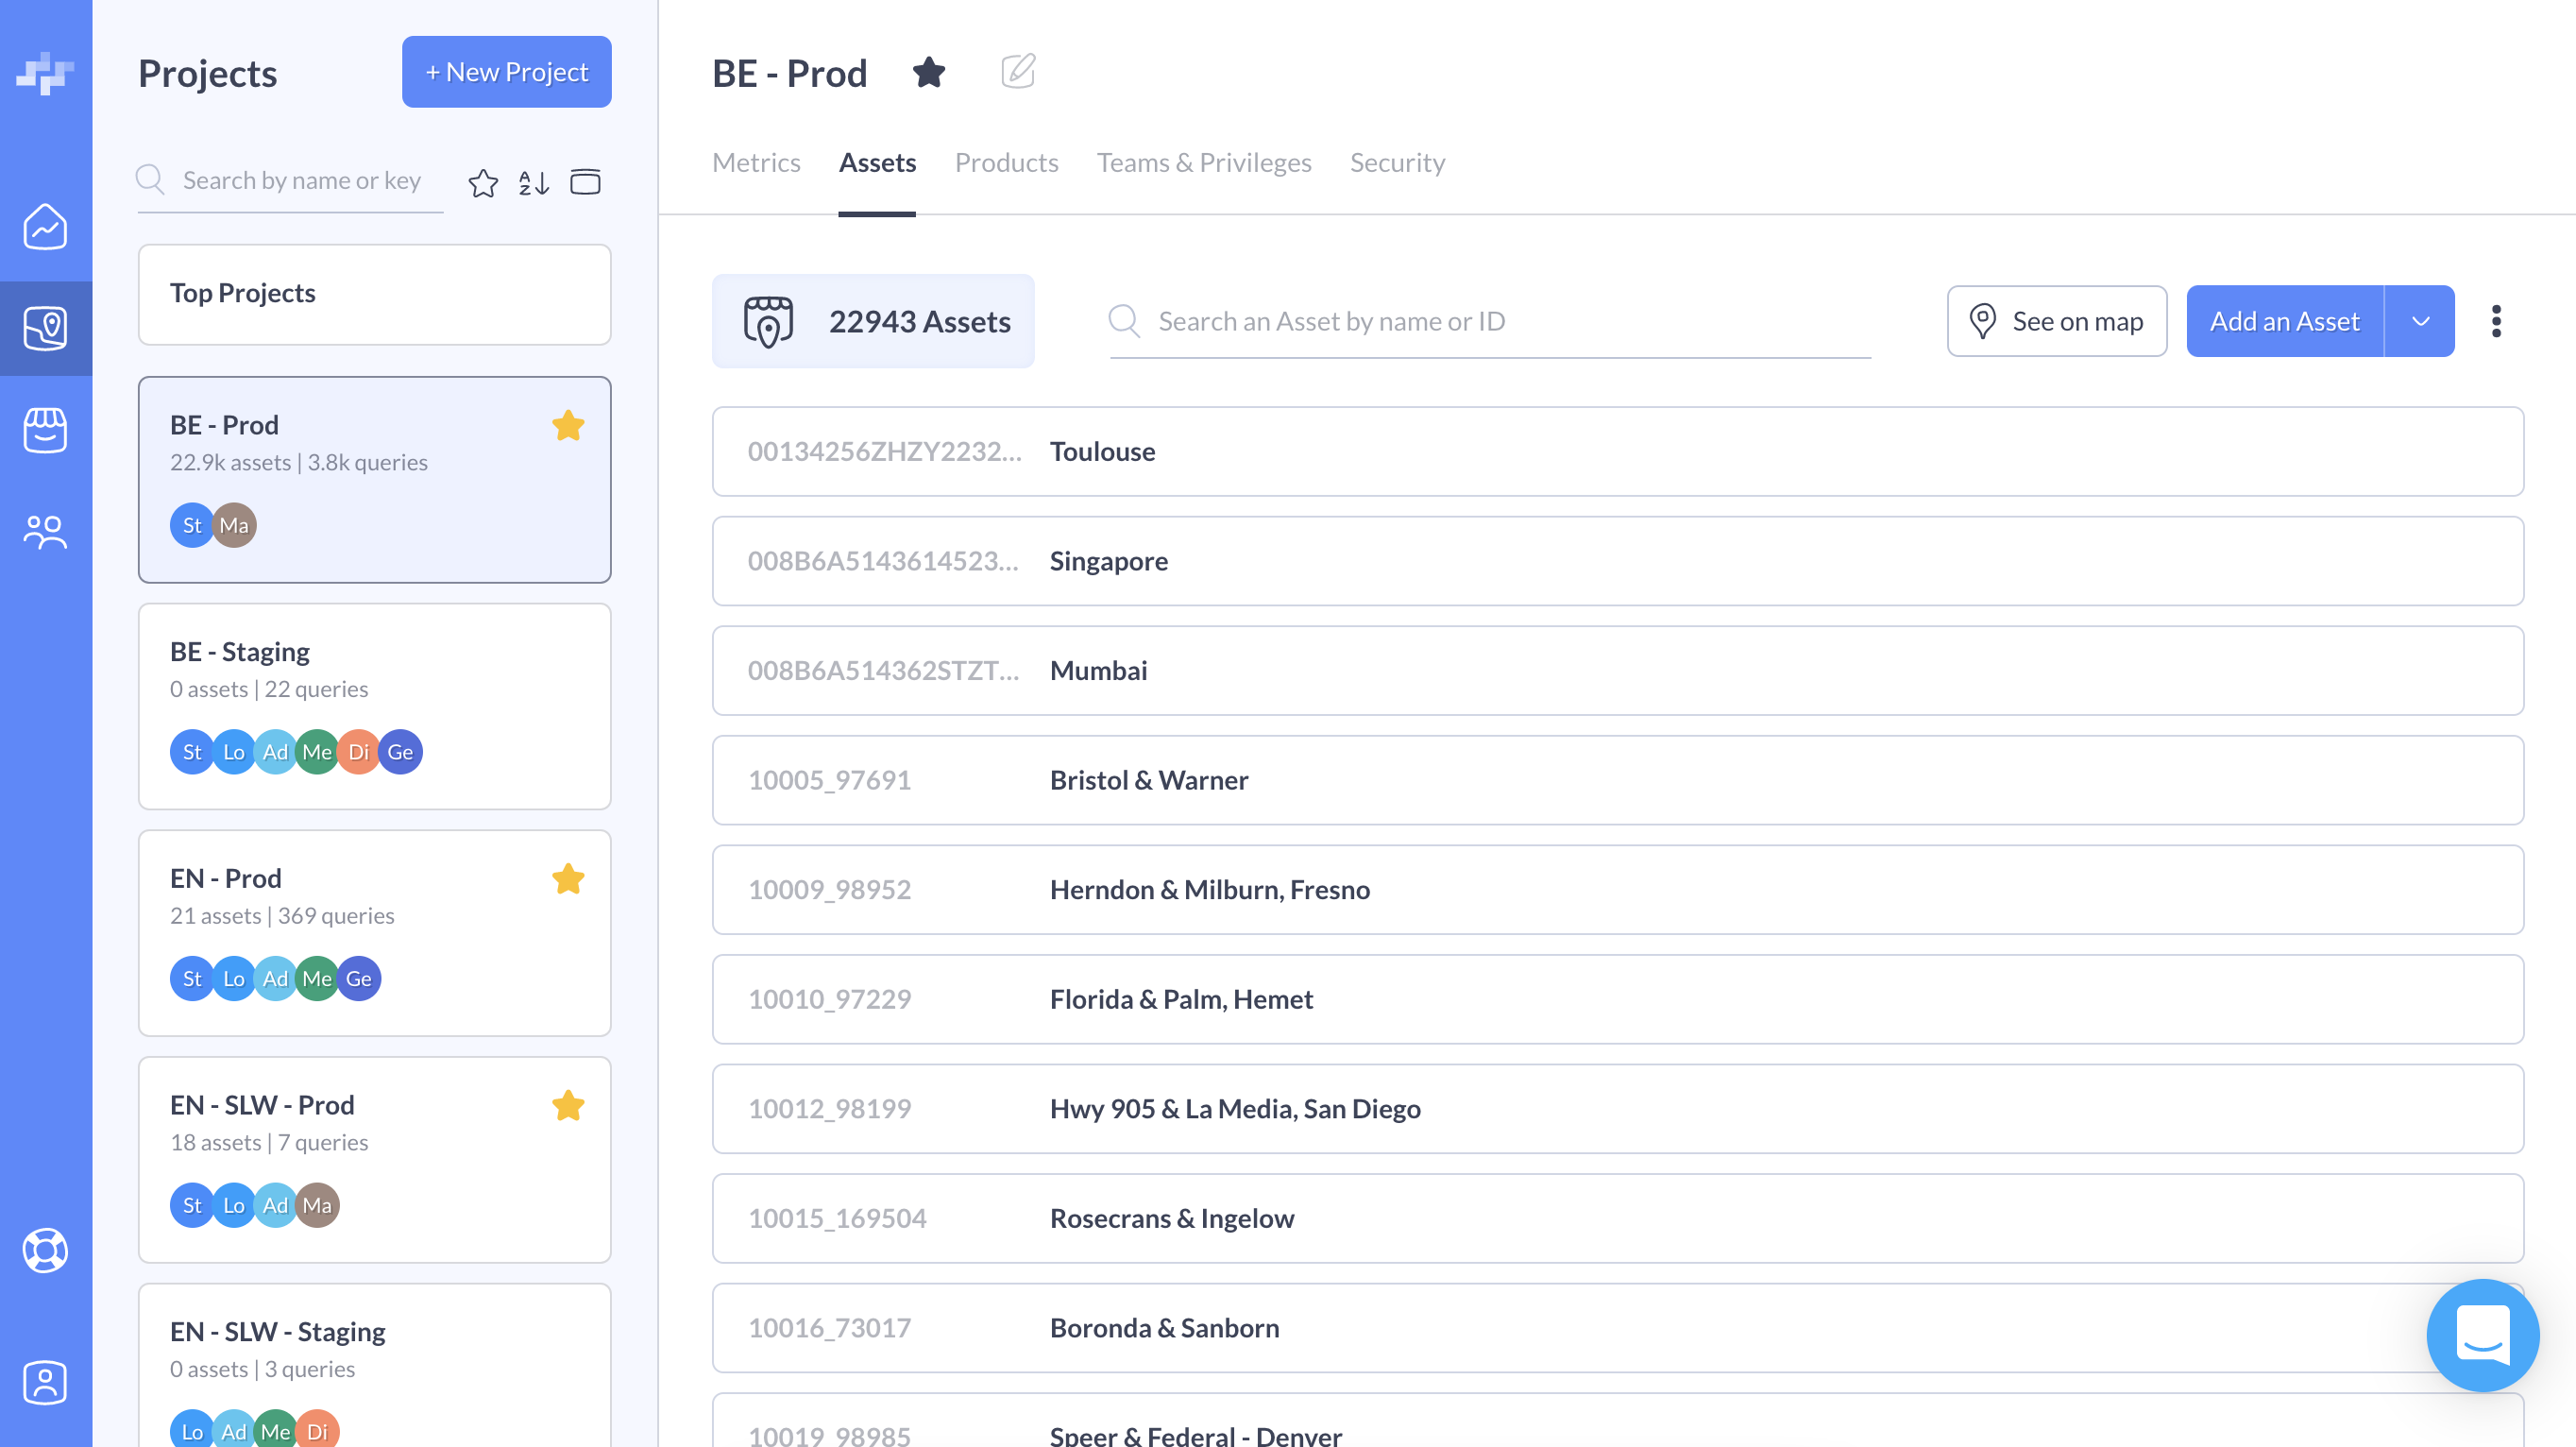Click the New Project button
Viewport: 2576px width, 1447px height.
click(506, 72)
